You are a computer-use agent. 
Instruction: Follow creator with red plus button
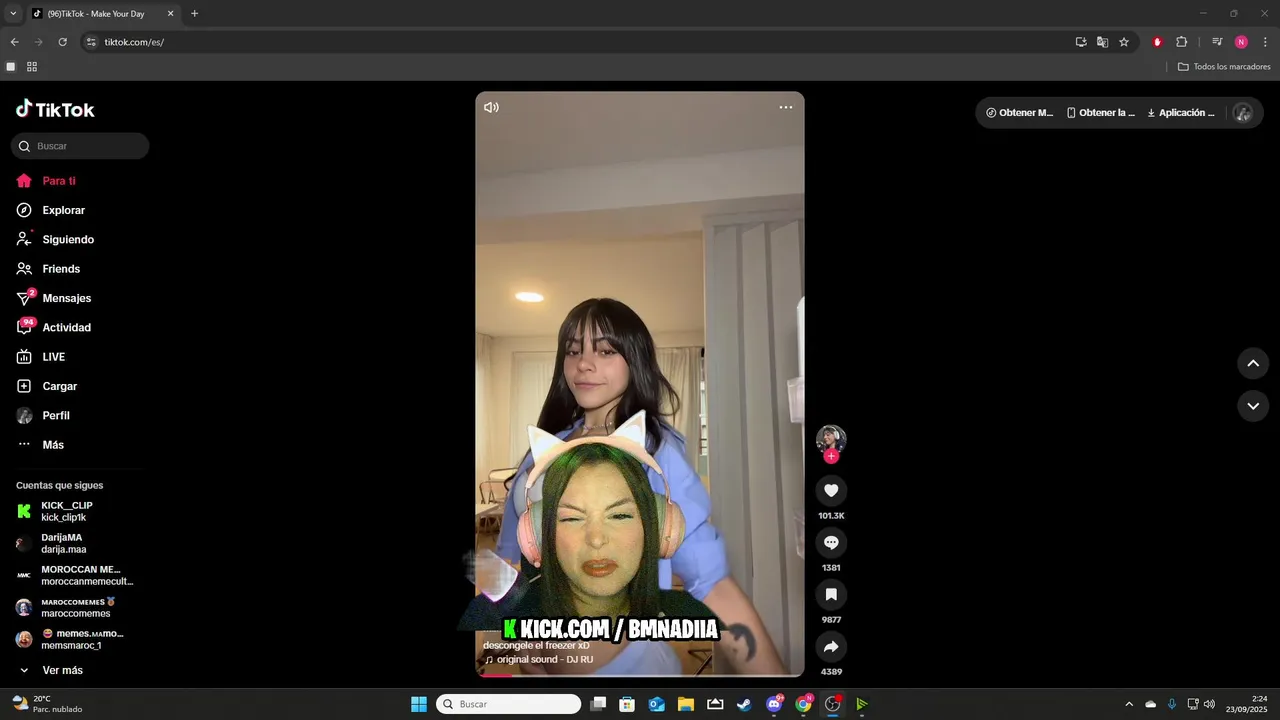coord(831,456)
